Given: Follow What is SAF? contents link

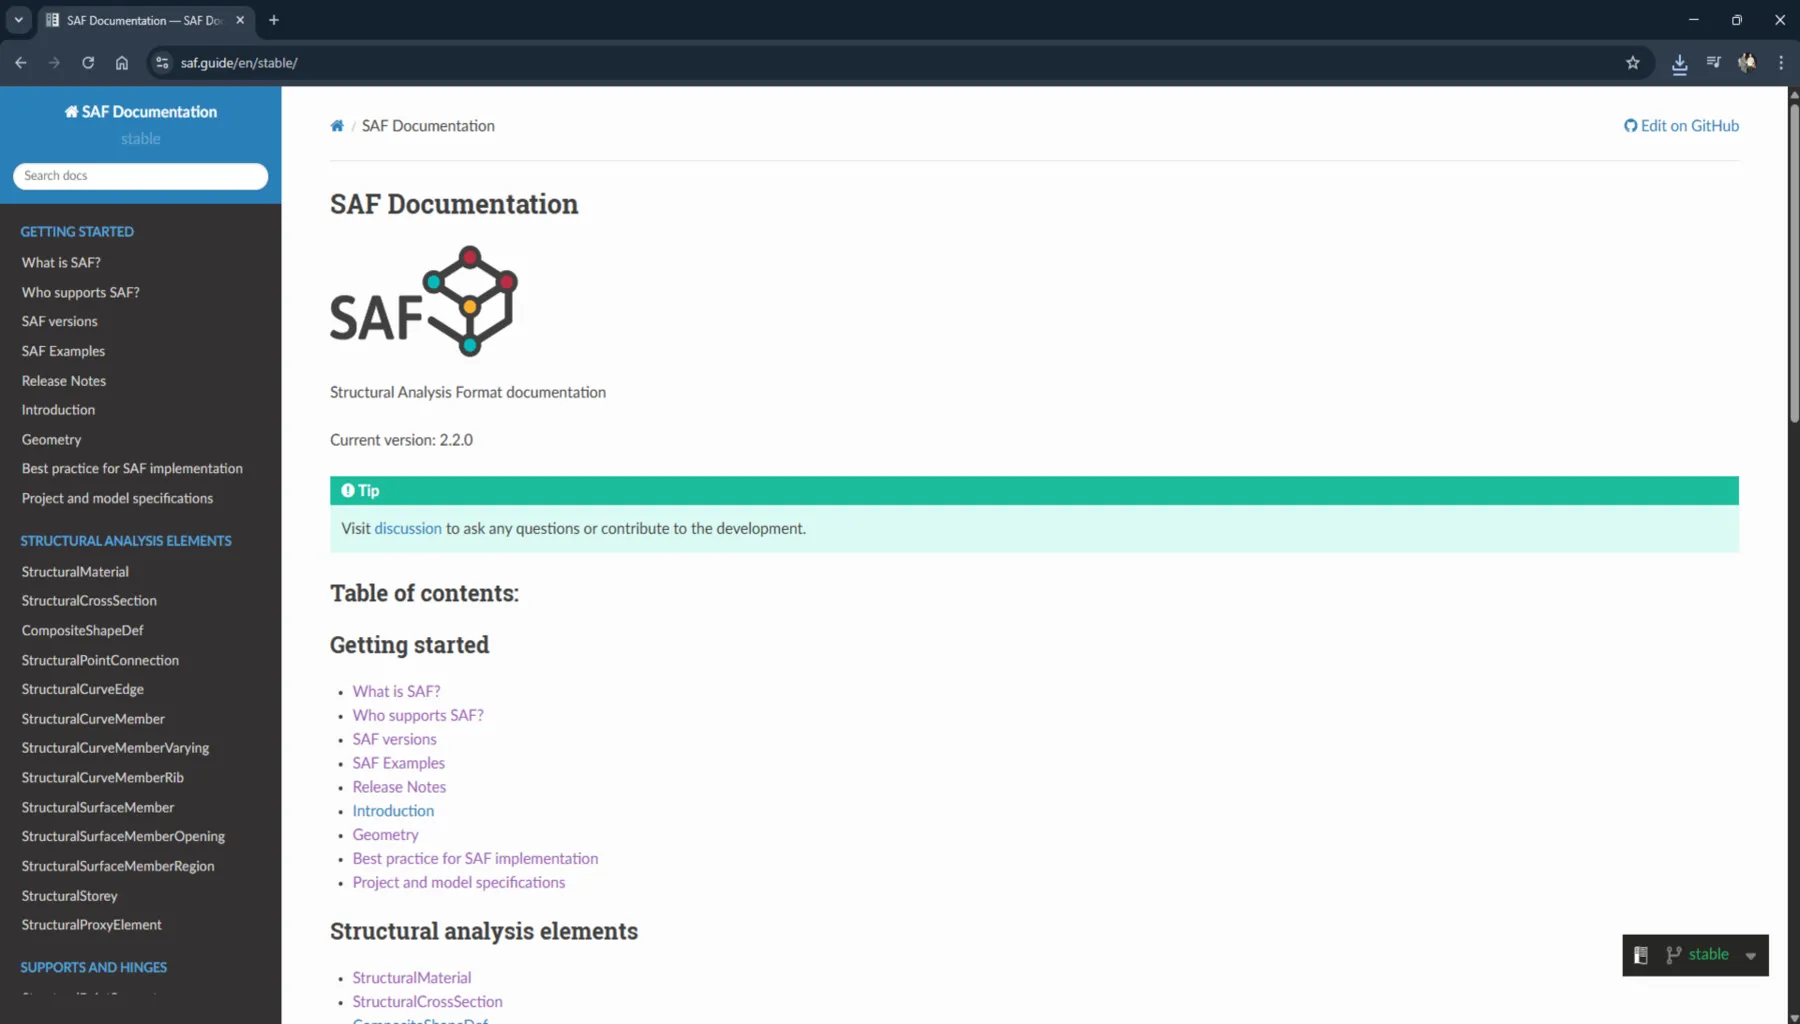Looking at the screenshot, I should (396, 691).
